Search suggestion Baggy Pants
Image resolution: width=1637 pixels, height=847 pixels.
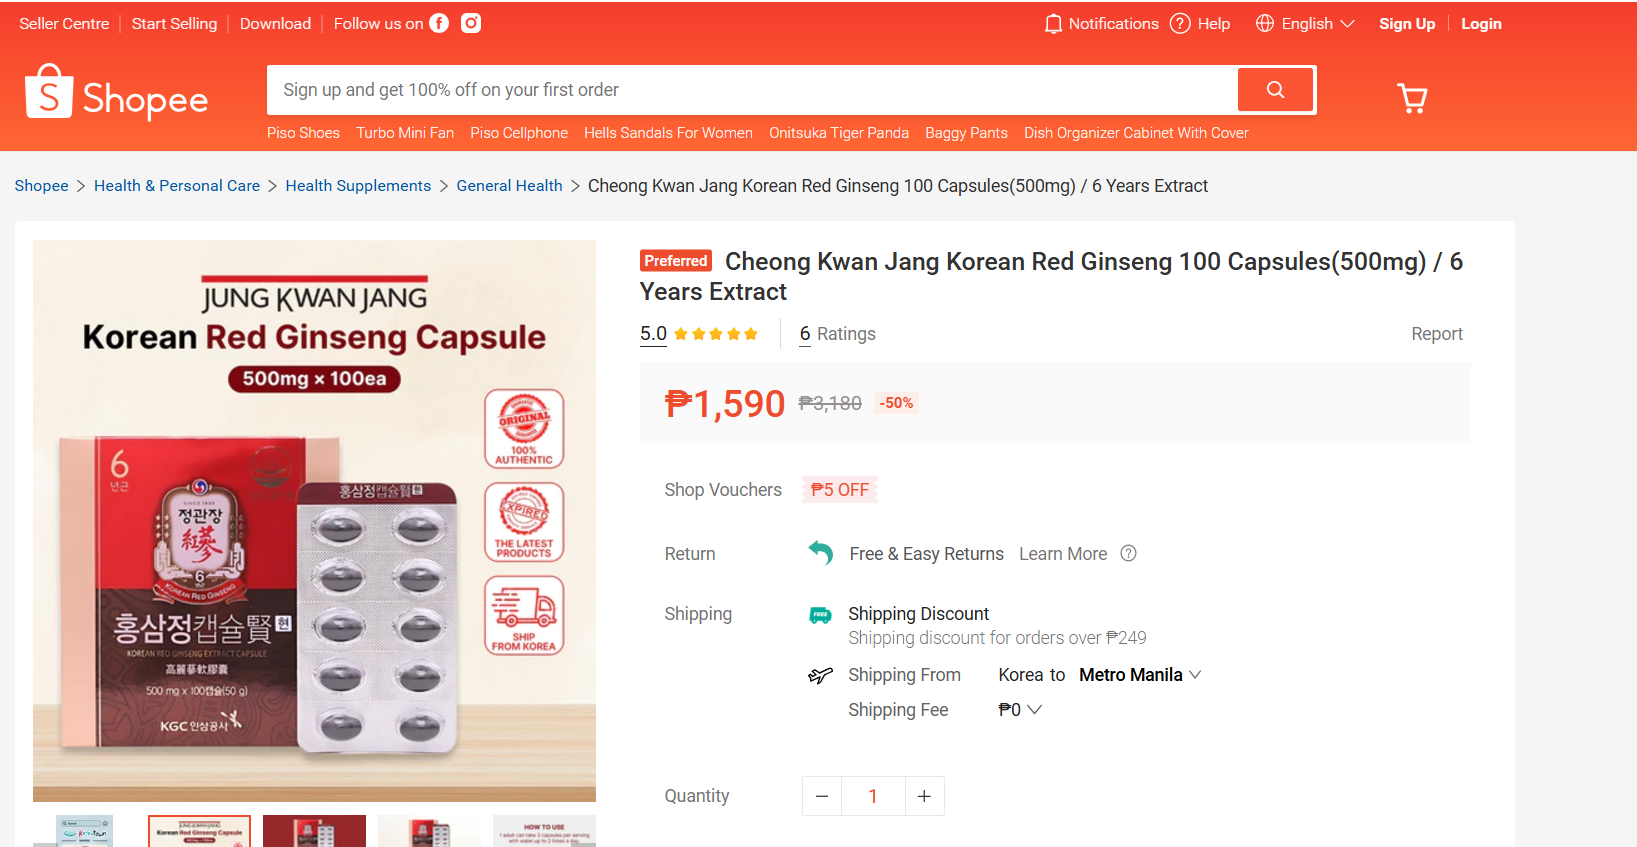pos(966,133)
